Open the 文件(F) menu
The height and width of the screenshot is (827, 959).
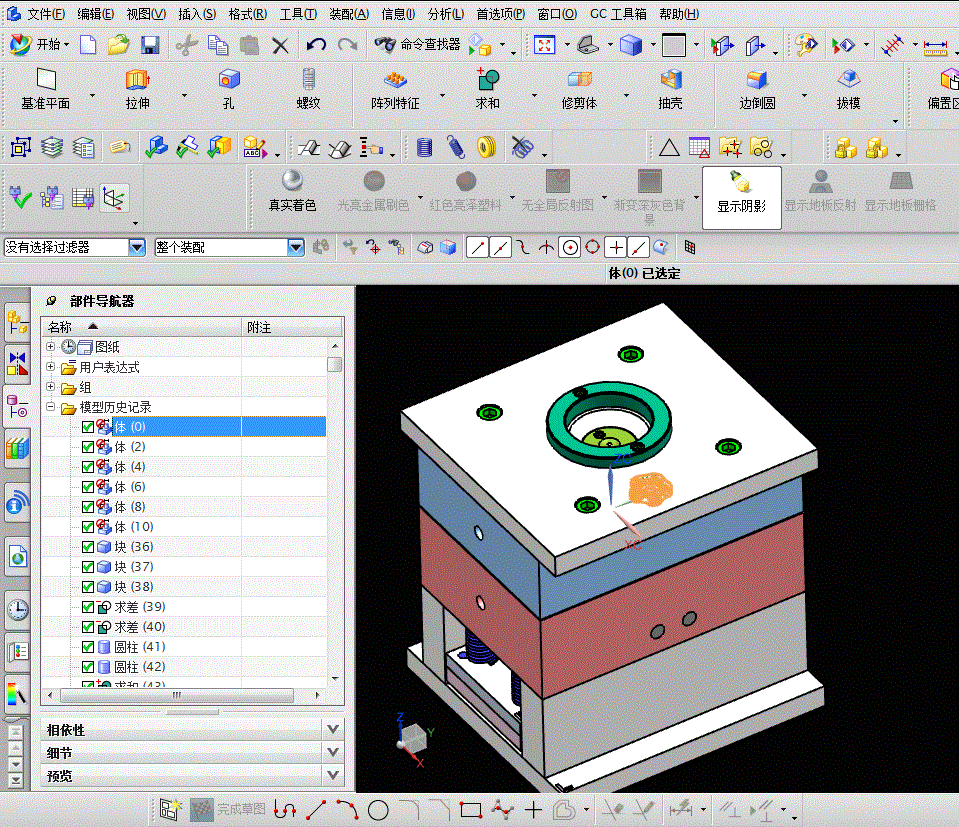[x=46, y=13]
